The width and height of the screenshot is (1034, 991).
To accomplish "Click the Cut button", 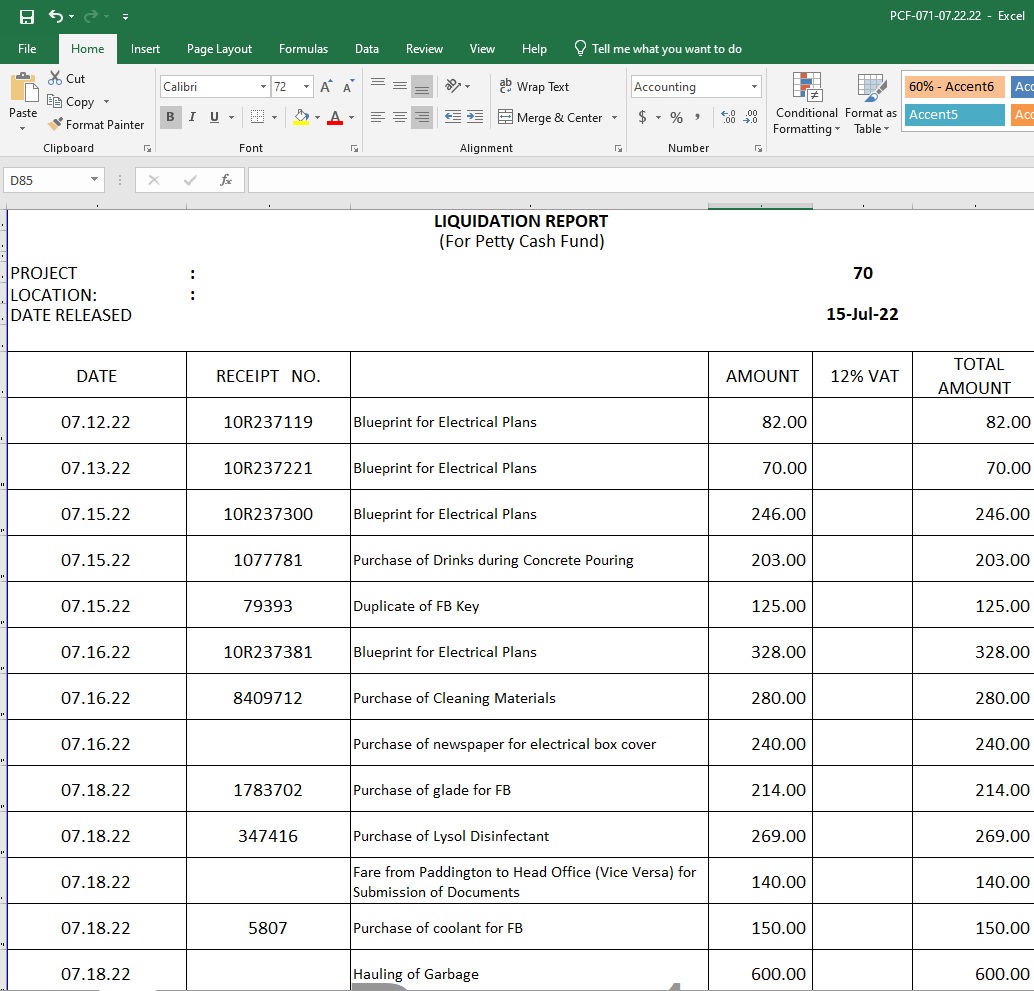I will pyautogui.click(x=66, y=79).
